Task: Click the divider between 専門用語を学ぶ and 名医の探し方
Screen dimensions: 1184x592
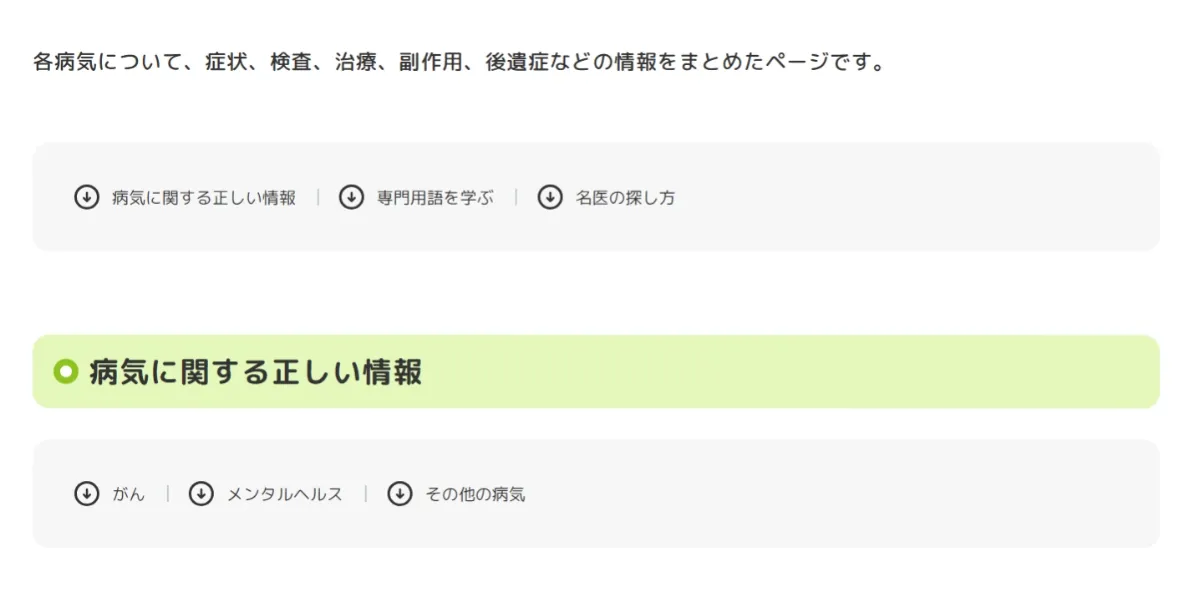Action: coord(516,197)
